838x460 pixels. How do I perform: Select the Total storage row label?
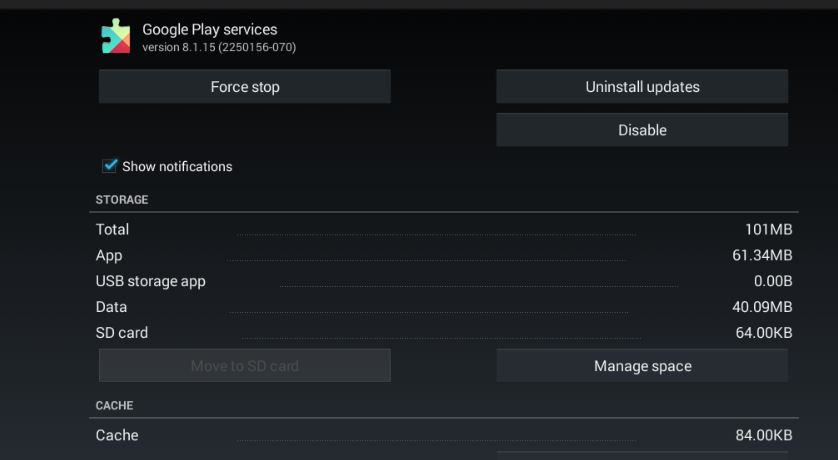(x=112, y=229)
